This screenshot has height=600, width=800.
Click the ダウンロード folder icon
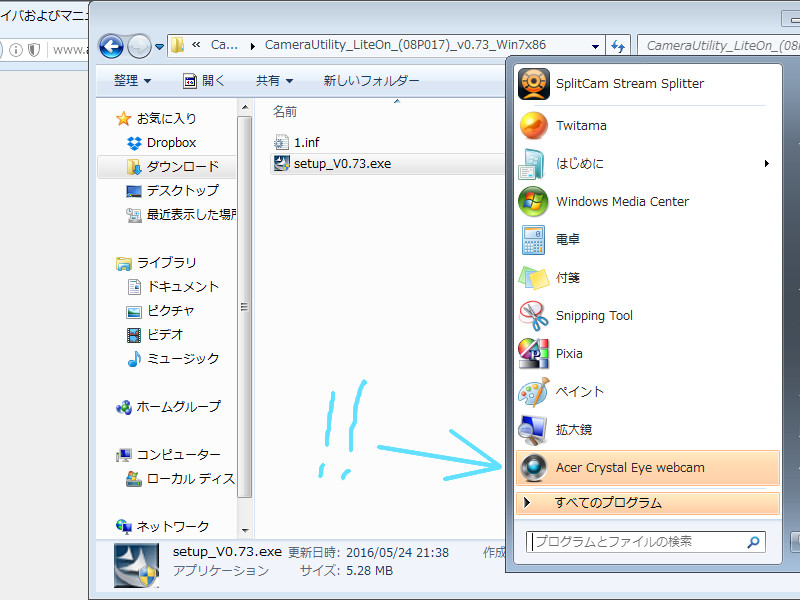134,167
